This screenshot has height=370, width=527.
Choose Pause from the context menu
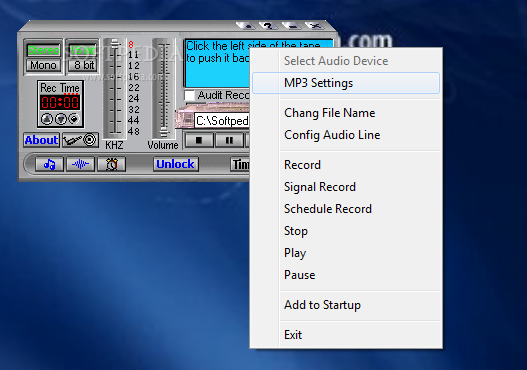tap(346, 275)
